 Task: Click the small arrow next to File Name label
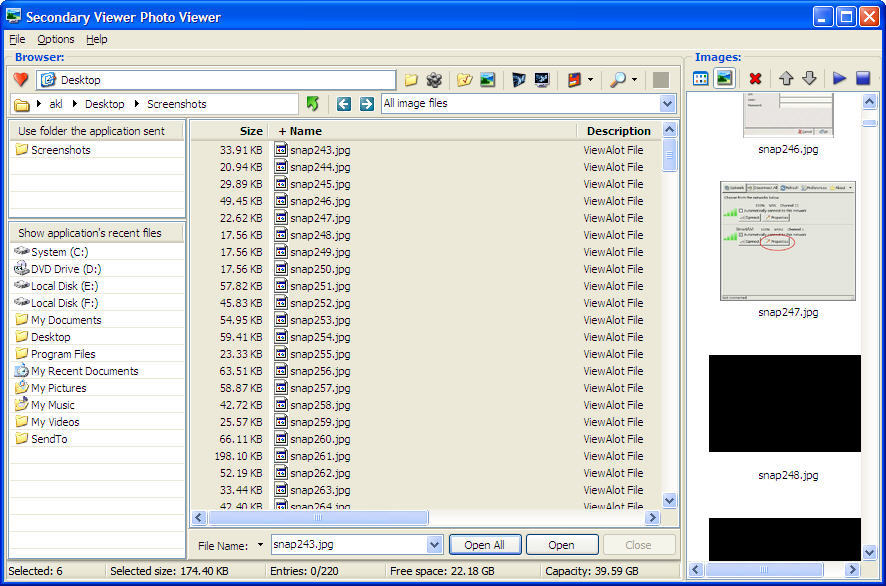[260, 545]
